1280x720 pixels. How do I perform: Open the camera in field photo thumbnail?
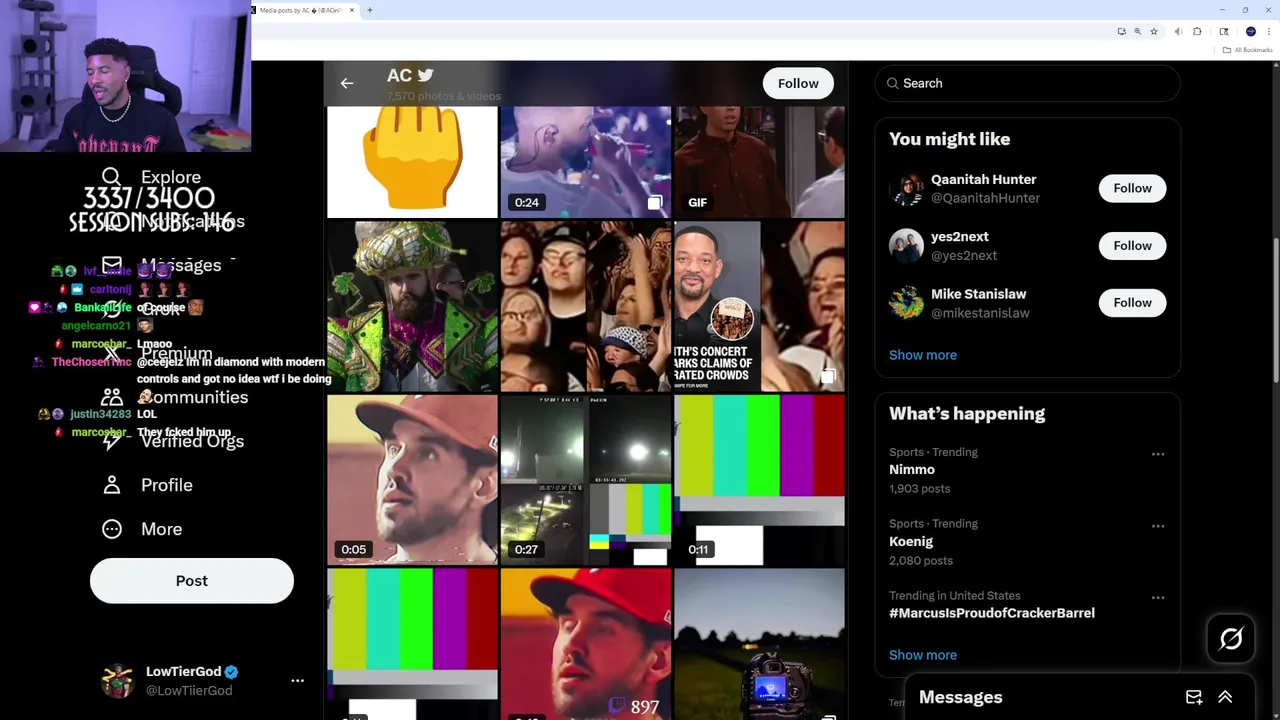click(x=760, y=644)
